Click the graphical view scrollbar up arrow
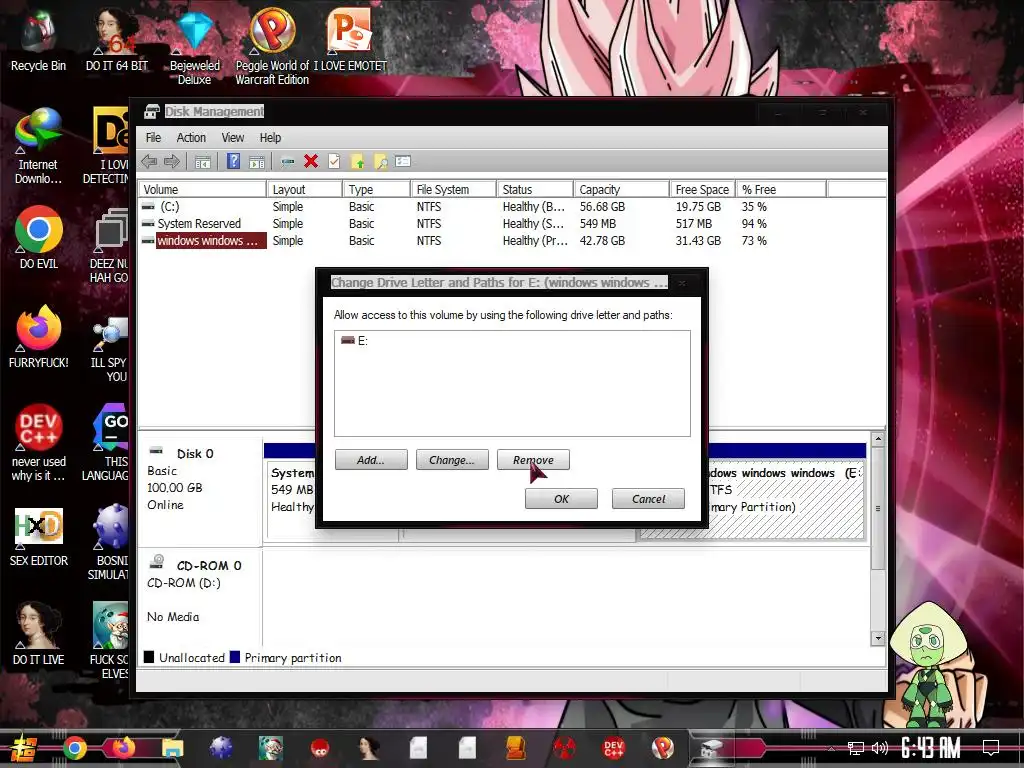The width and height of the screenshot is (1024, 768). pyautogui.click(x=878, y=440)
